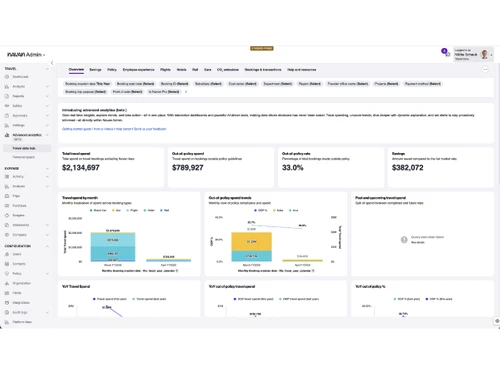Click the Safety sidebar icon
Viewport: 500px width, 375px height.
[x=7, y=106]
